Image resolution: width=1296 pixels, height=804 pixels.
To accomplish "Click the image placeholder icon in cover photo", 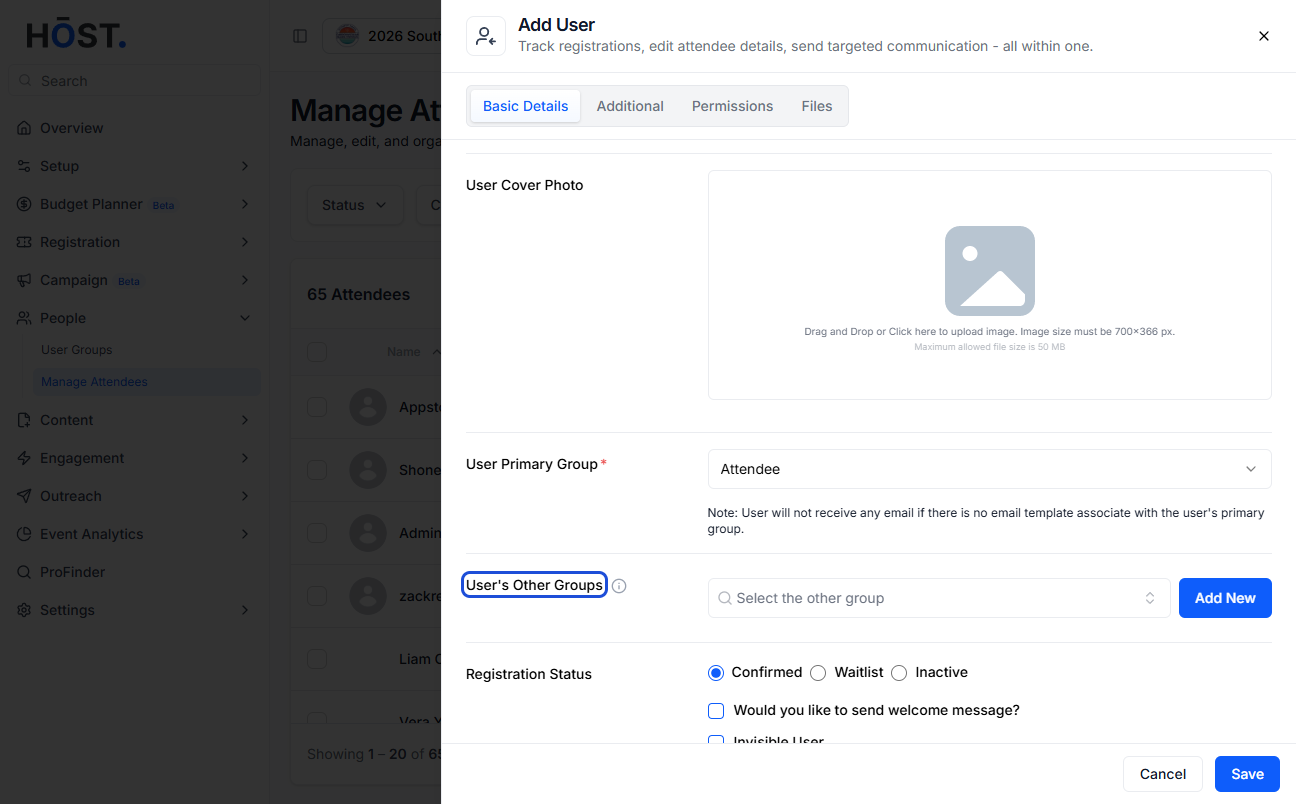I will [990, 271].
